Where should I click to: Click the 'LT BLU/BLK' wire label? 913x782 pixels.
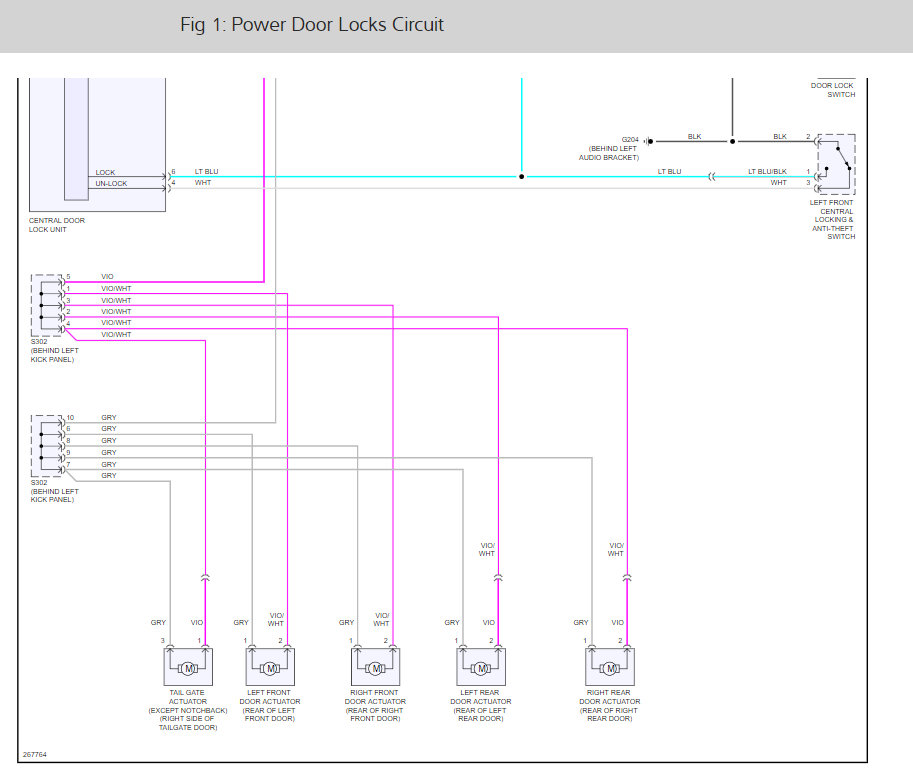[x=767, y=171]
